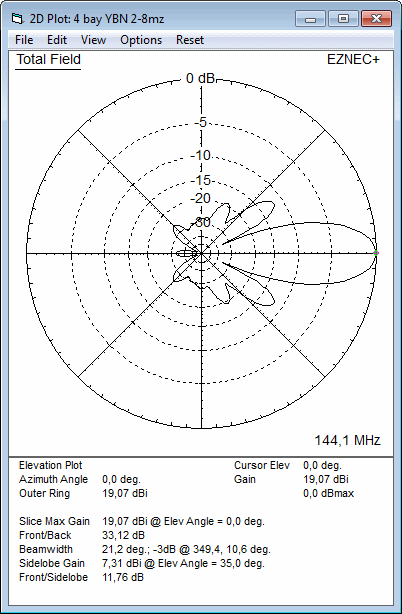Maximize the 2D Plot window

click(x=343, y=19)
